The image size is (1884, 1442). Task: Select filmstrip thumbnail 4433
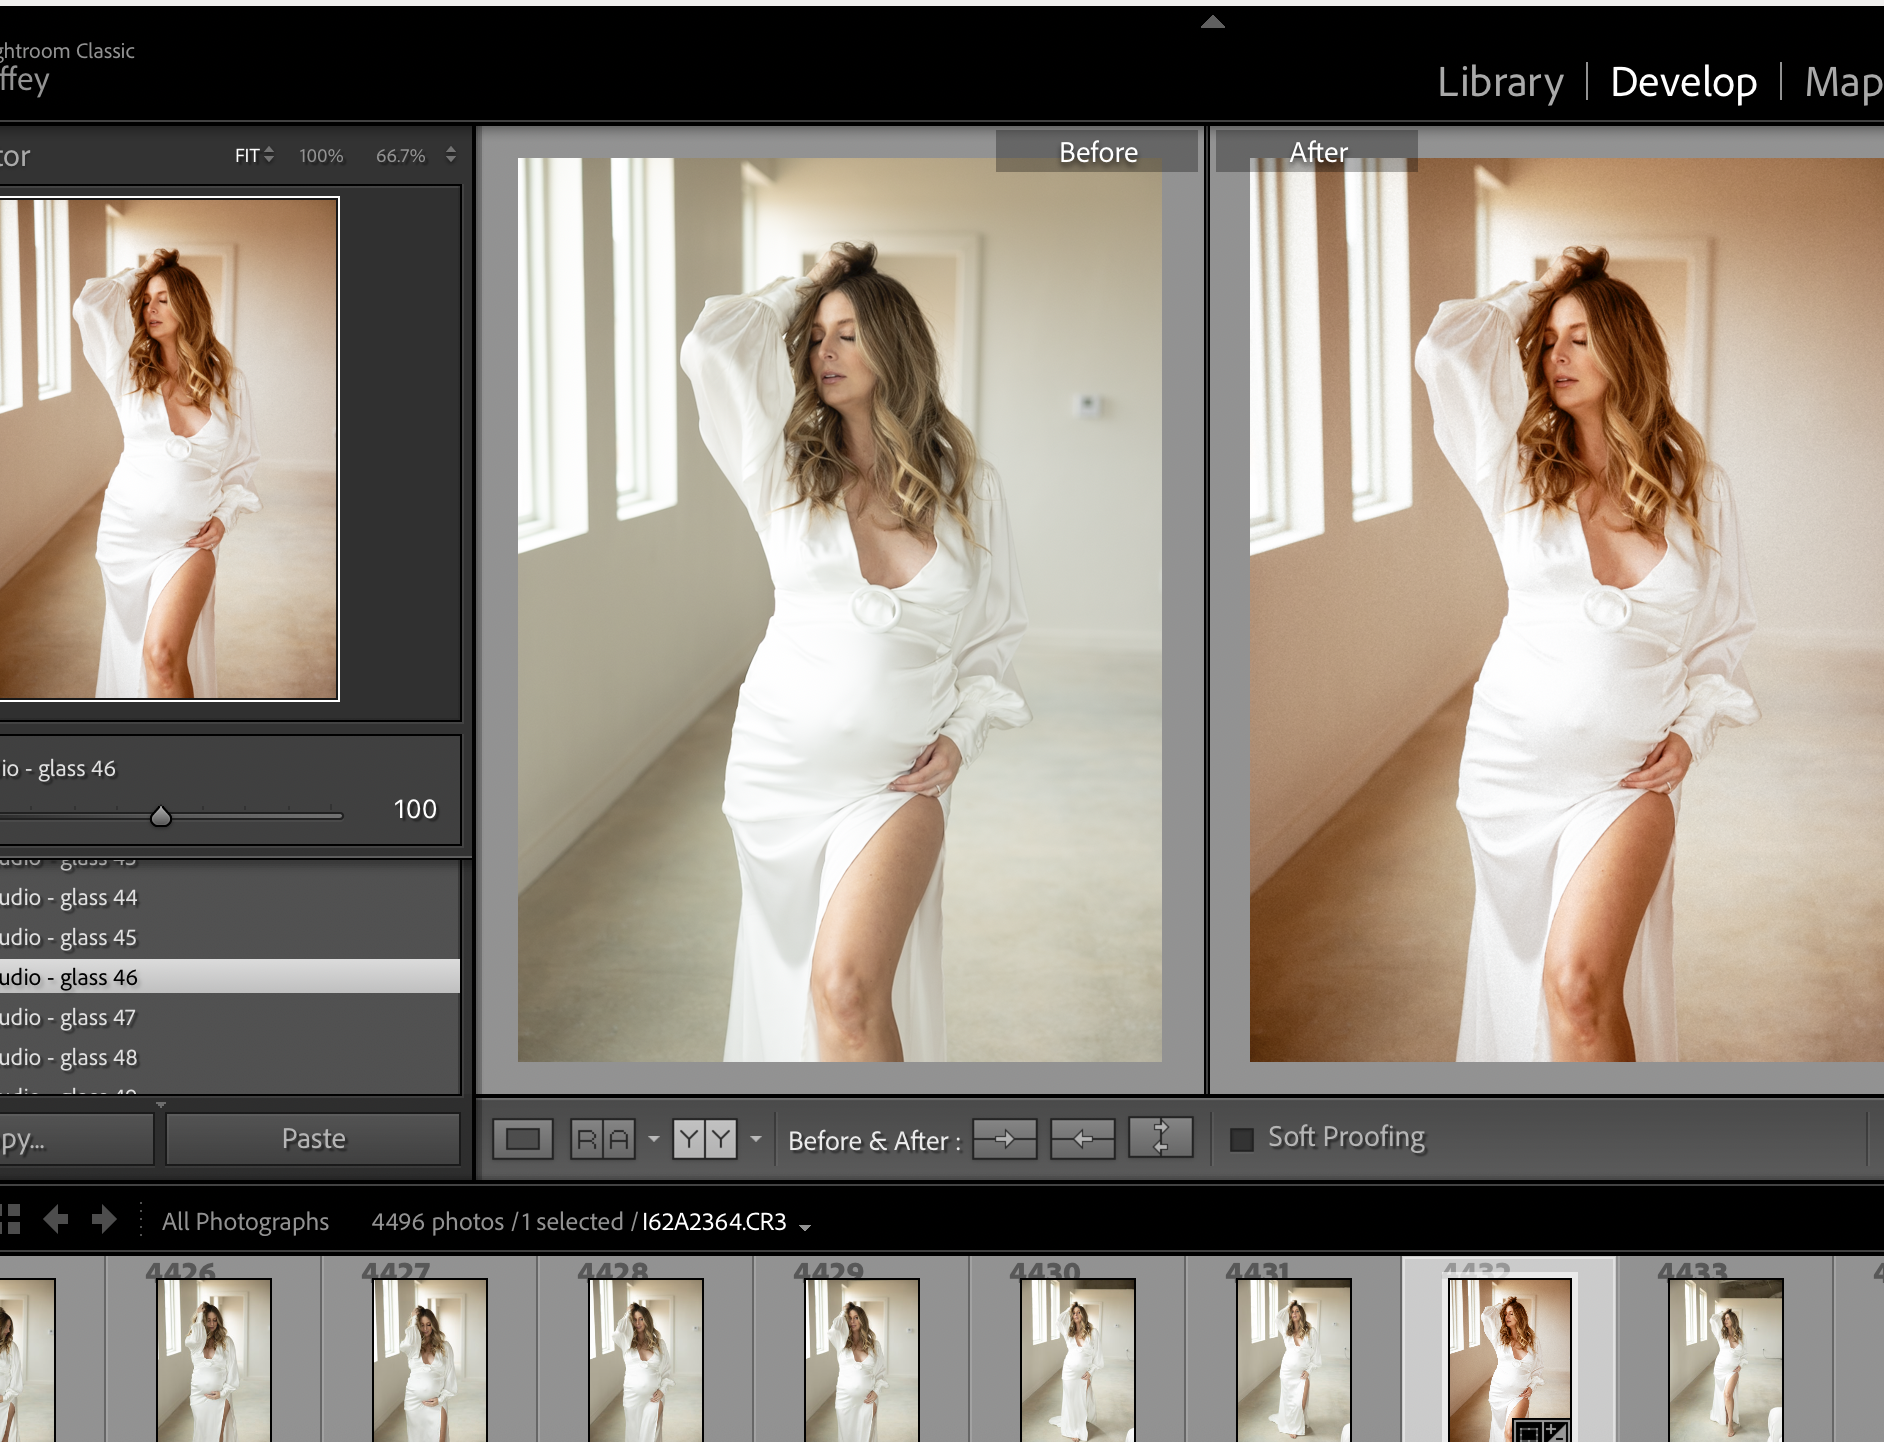pyautogui.click(x=1725, y=1360)
